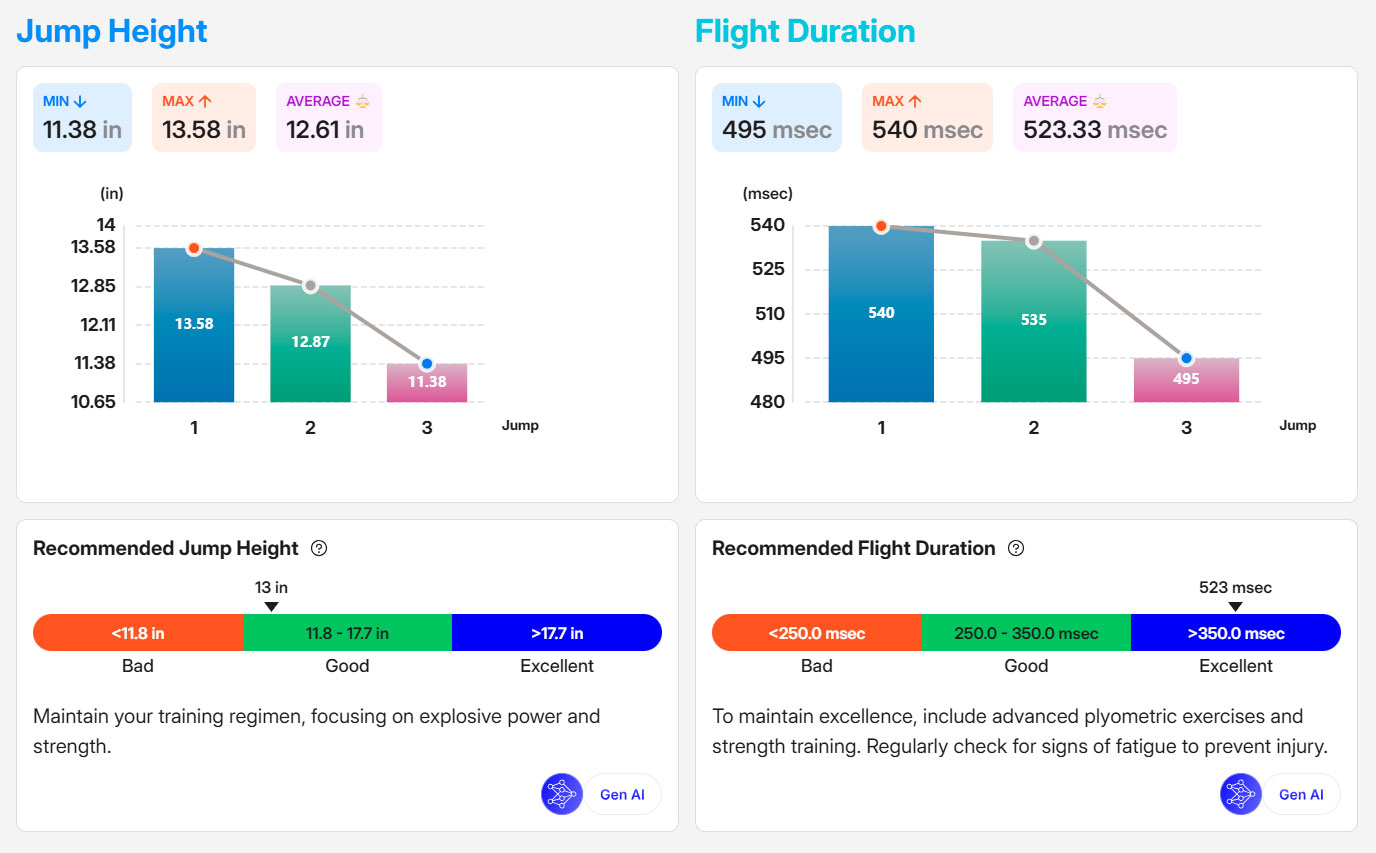This screenshot has height=853, width=1376.
Task: Select the orange data point on Jump Height chart
Action: click(x=194, y=248)
